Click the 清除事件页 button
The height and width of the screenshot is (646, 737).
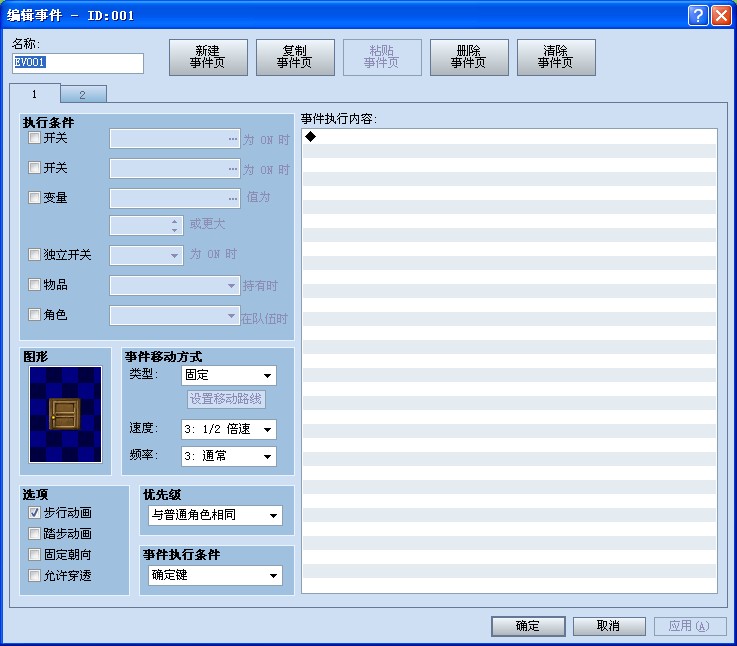click(x=556, y=57)
